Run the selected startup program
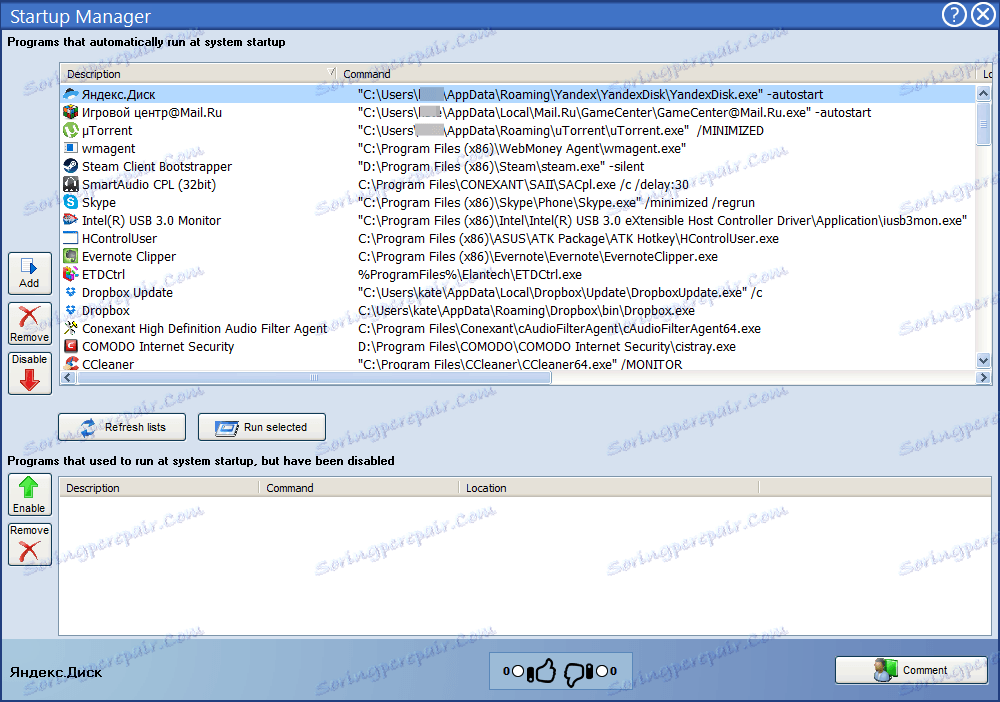The height and width of the screenshot is (702, 1000). (x=261, y=427)
